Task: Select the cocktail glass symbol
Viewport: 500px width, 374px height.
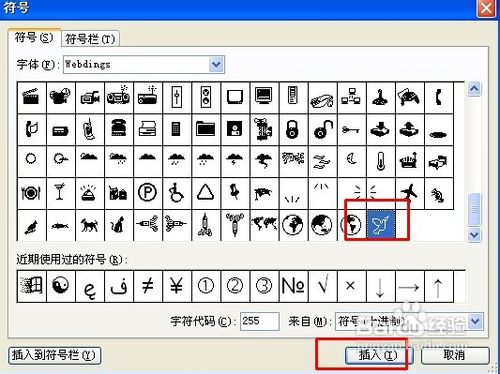Action: 61,193
